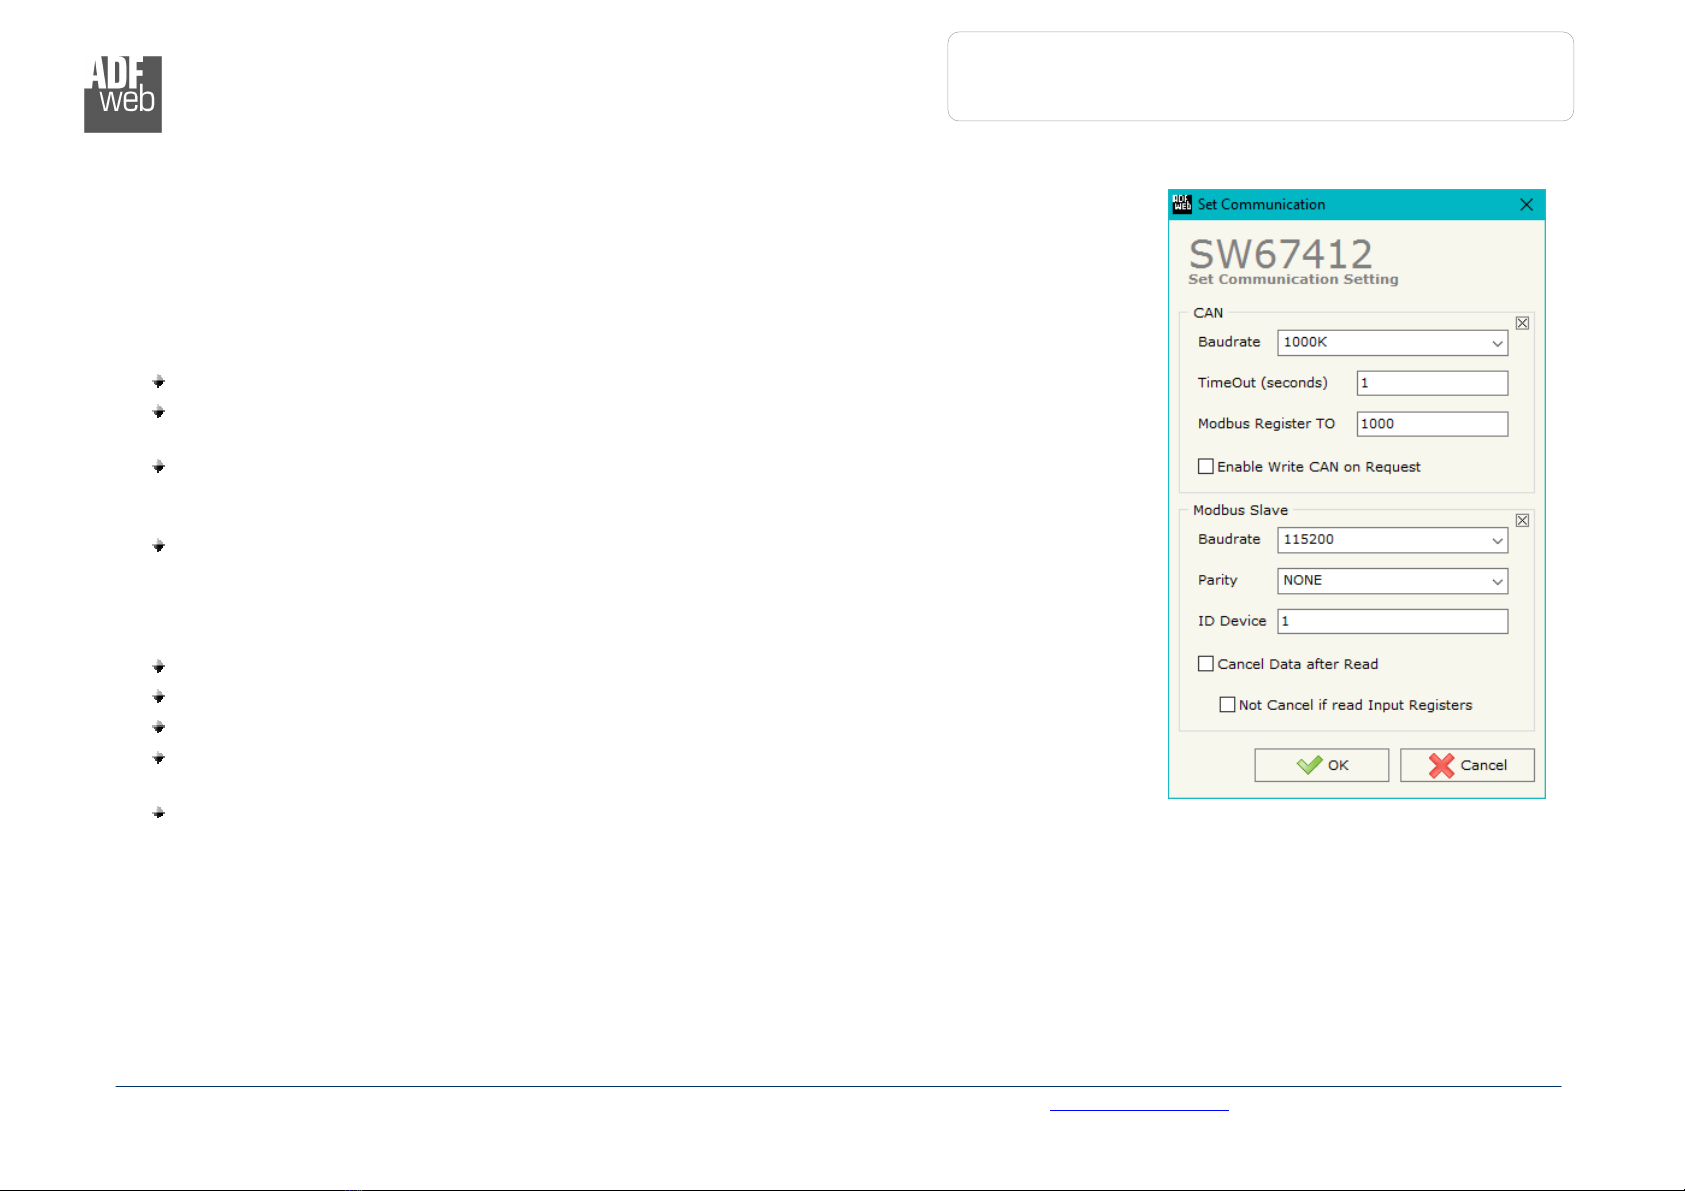Close the Set Communication dialog
This screenshot has width=1685, height=1191.
pyautogui.click(x=1526, y=204)
